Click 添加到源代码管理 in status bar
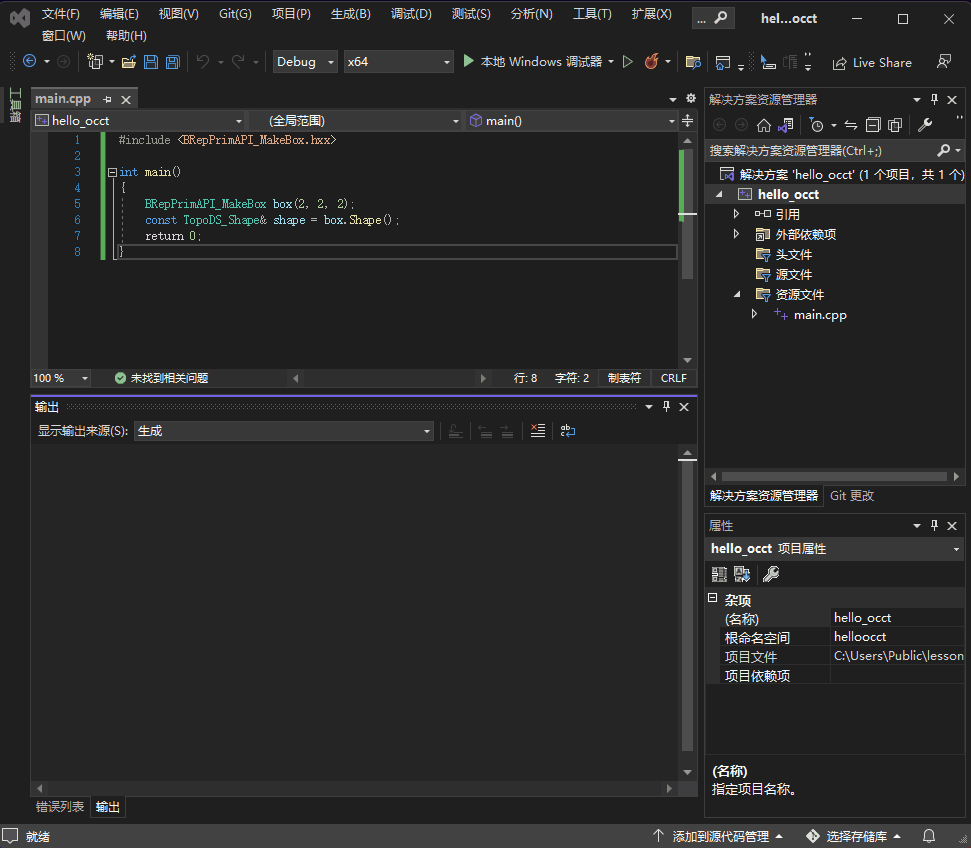This screenshot has height=848, width=971. pos(720,836)
